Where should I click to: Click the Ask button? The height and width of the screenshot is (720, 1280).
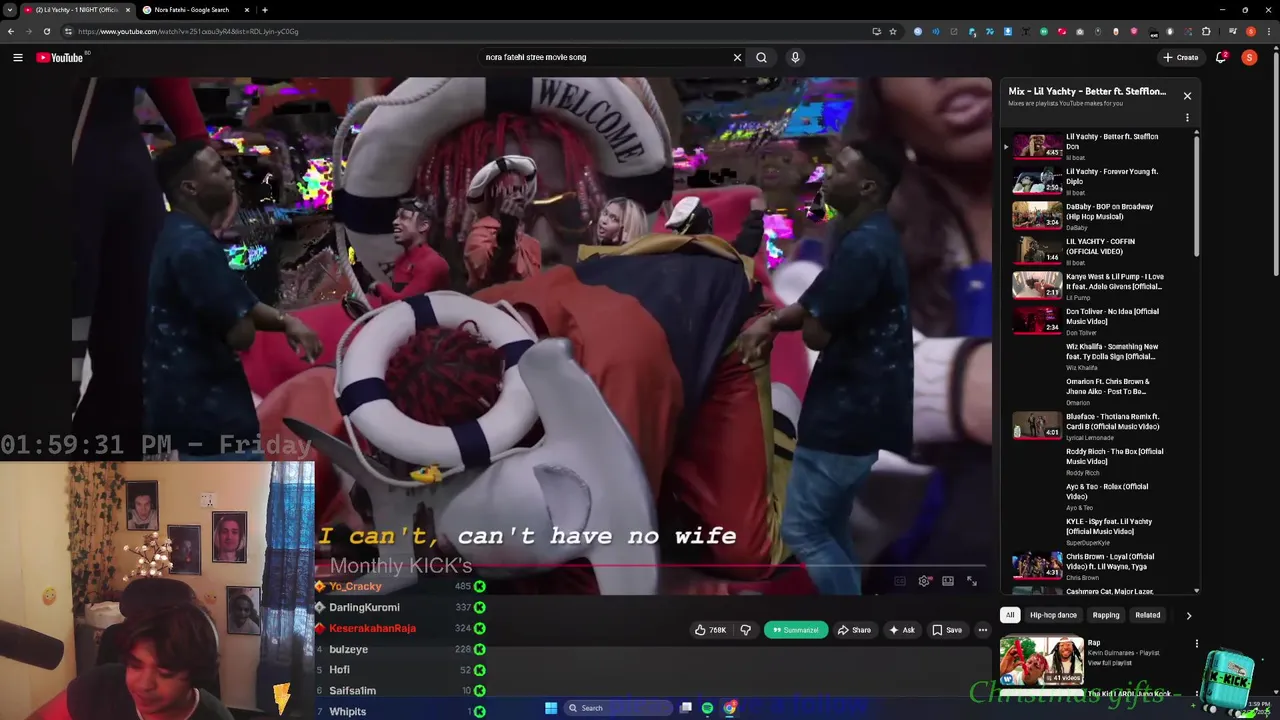[901, 630]
